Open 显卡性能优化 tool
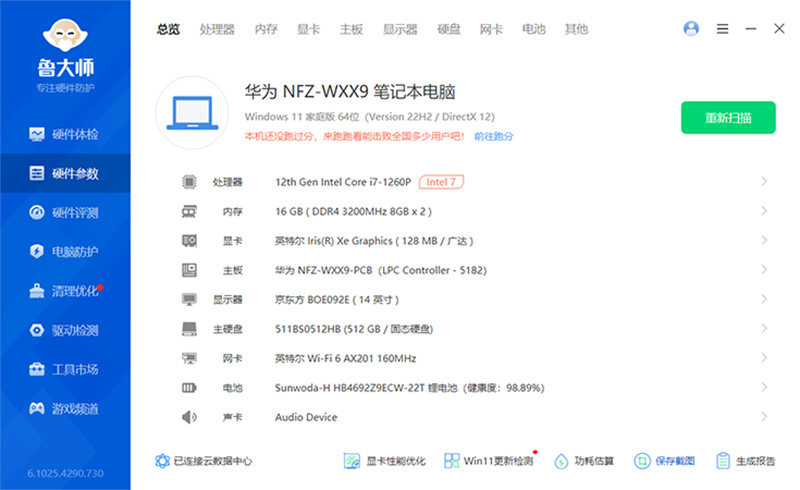The image size is (800, 490). 385,461
